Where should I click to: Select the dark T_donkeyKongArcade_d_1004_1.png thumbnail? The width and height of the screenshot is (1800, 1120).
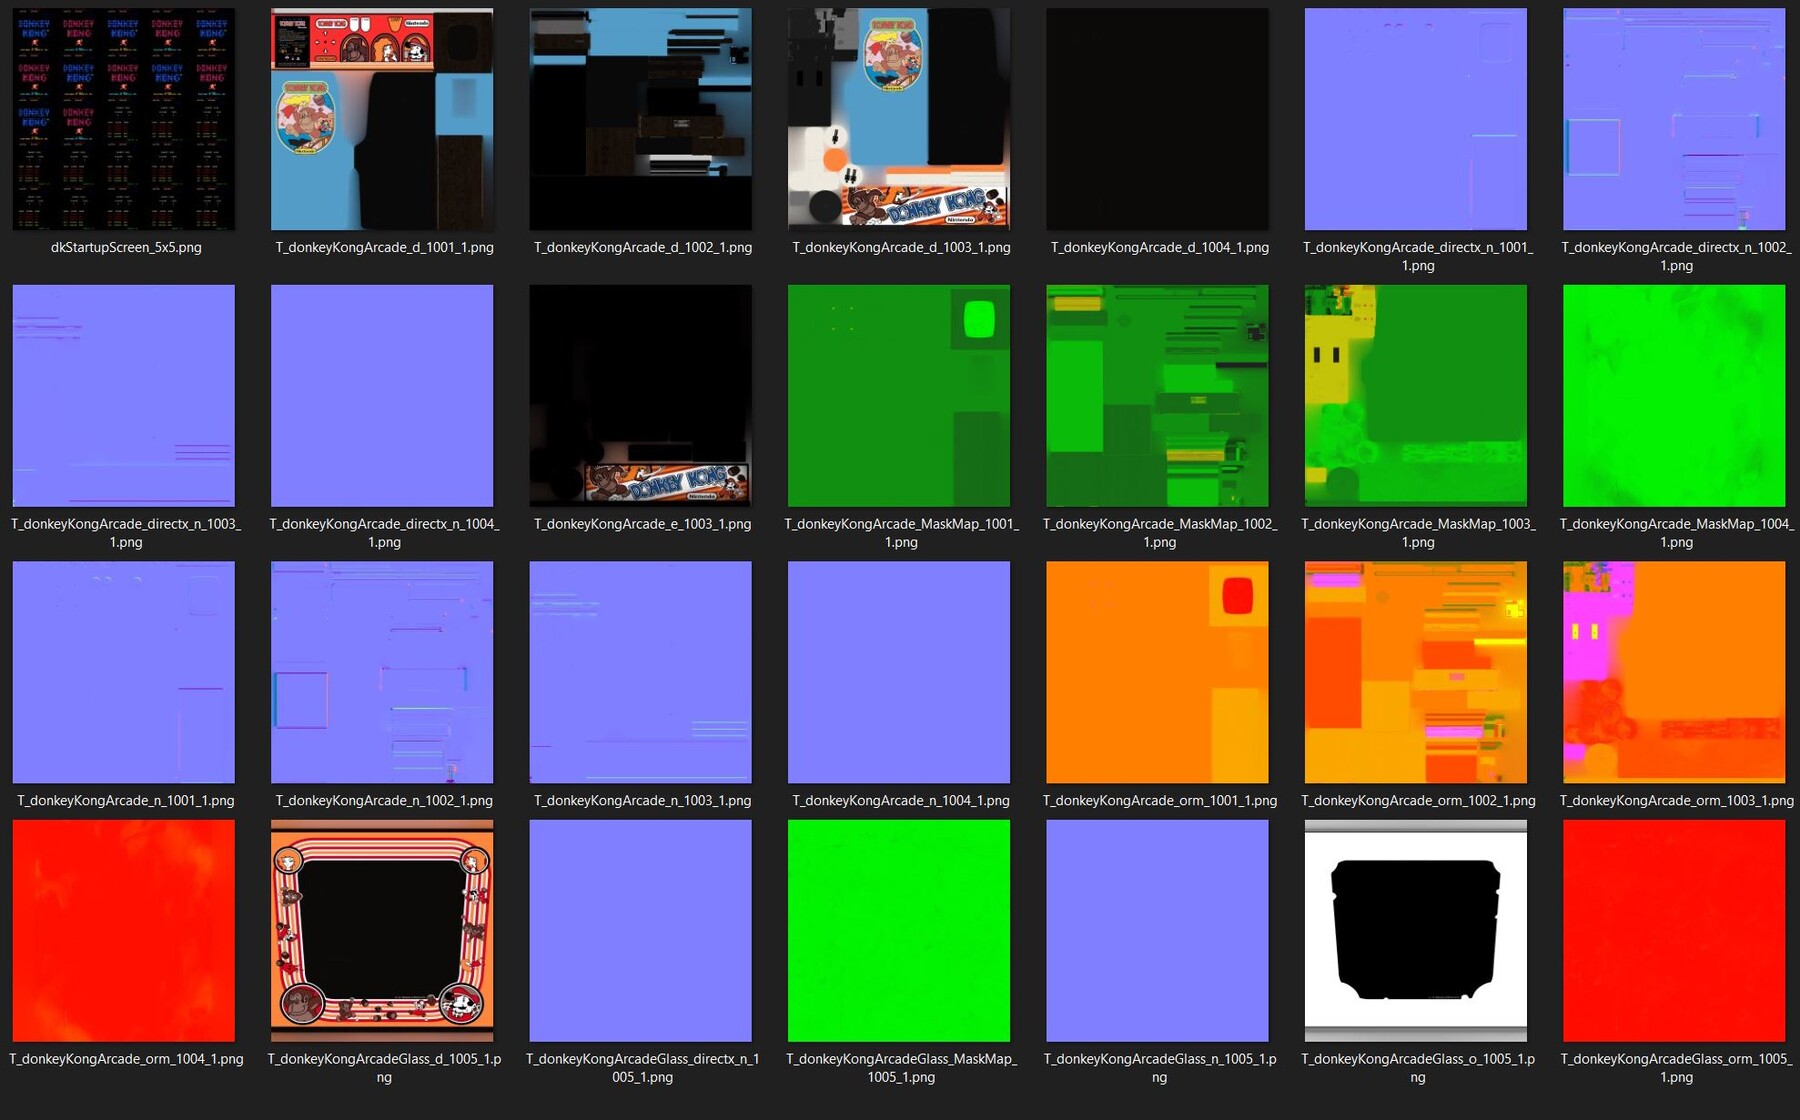point(1158,119)
